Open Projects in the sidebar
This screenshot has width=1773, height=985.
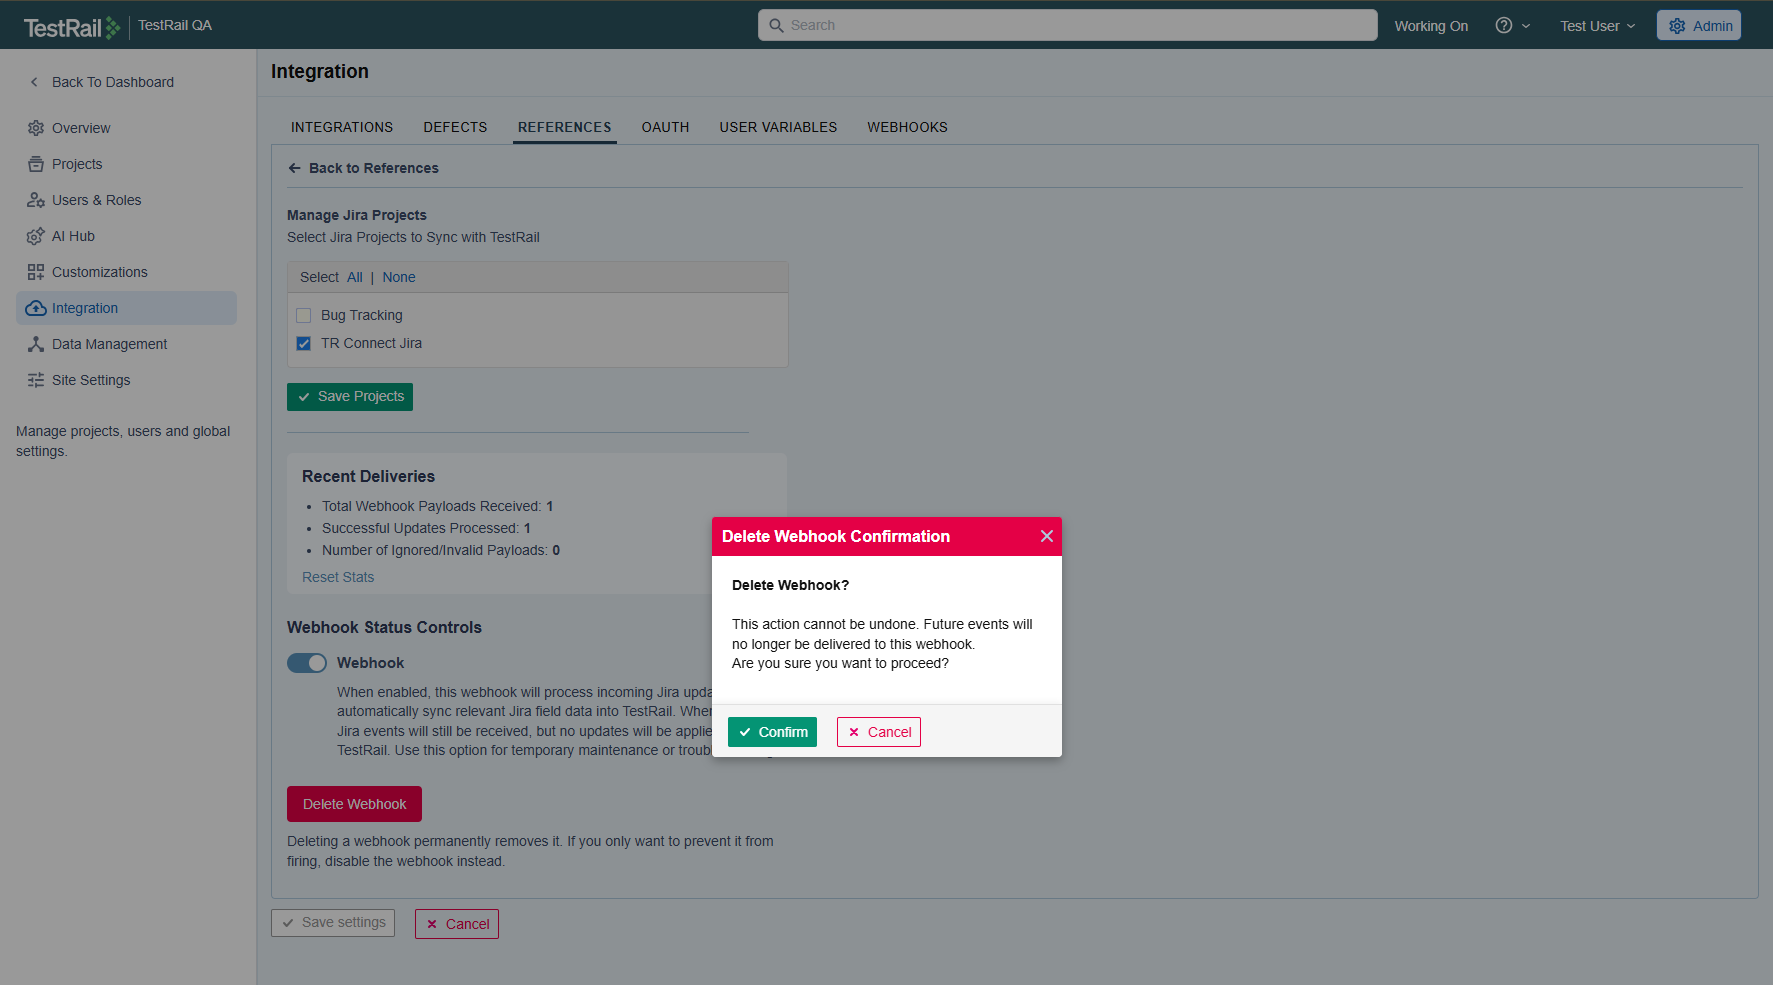[126, 164]
